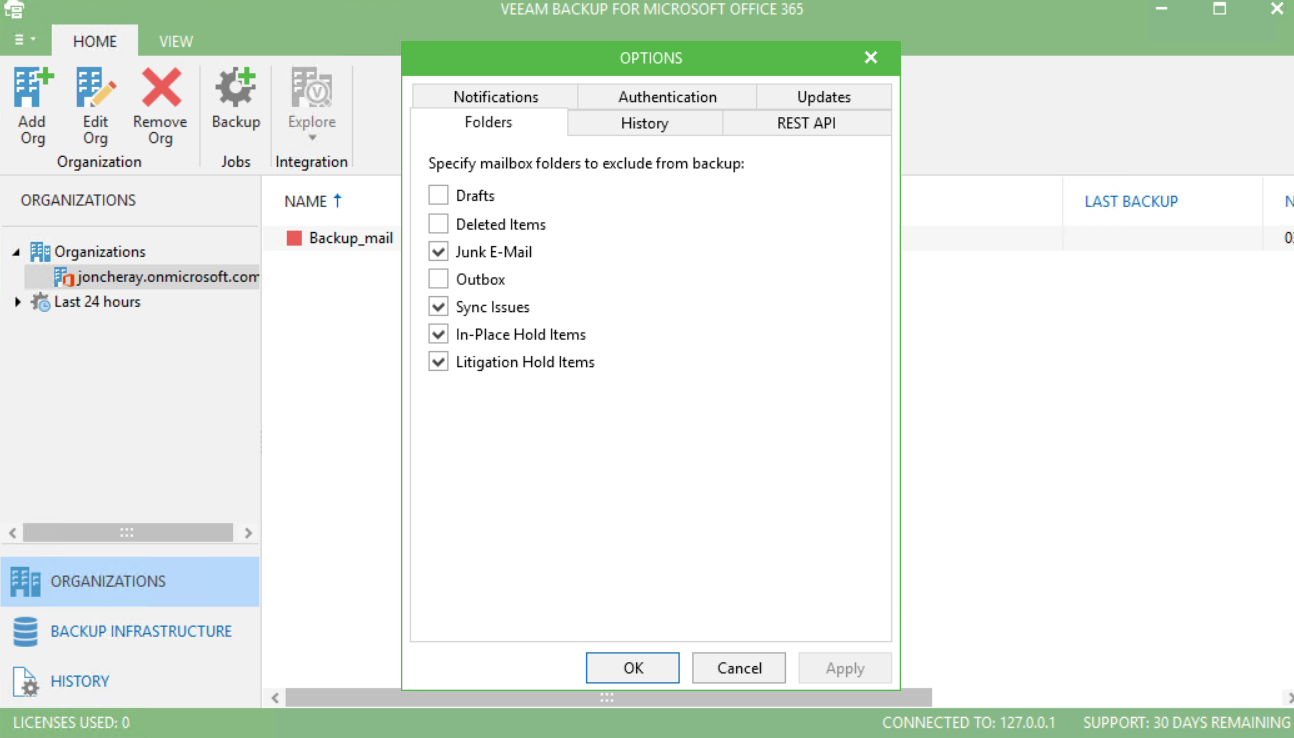The image size is (1294, 738).
Task: Click the Last 24 hours tree label
Action: tap(97, 301)
